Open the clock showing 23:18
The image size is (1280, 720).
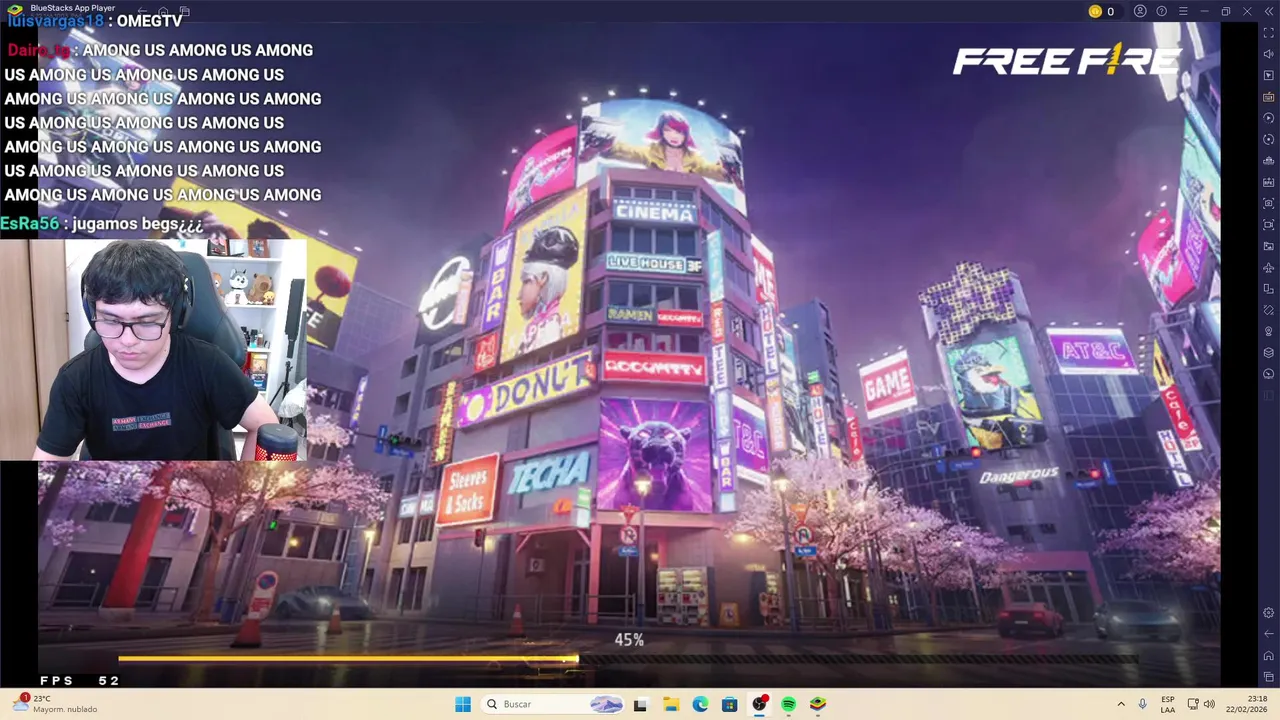tap(1246, 704)
